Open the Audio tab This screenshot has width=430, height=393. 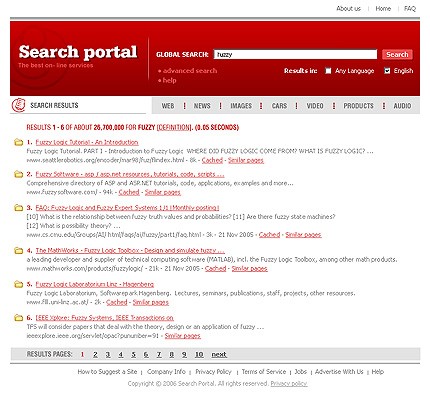tap(402, 106)
